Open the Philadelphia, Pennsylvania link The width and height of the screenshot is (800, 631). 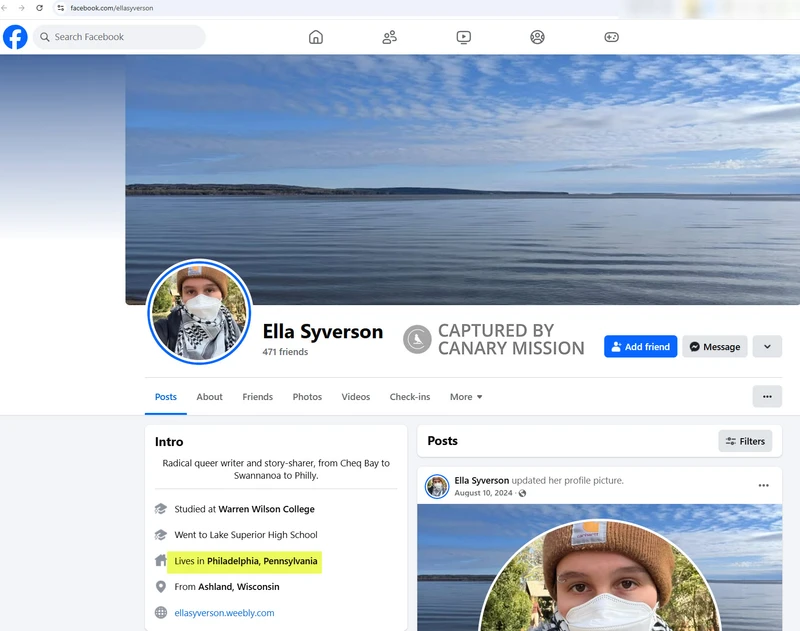click(262, 561)
